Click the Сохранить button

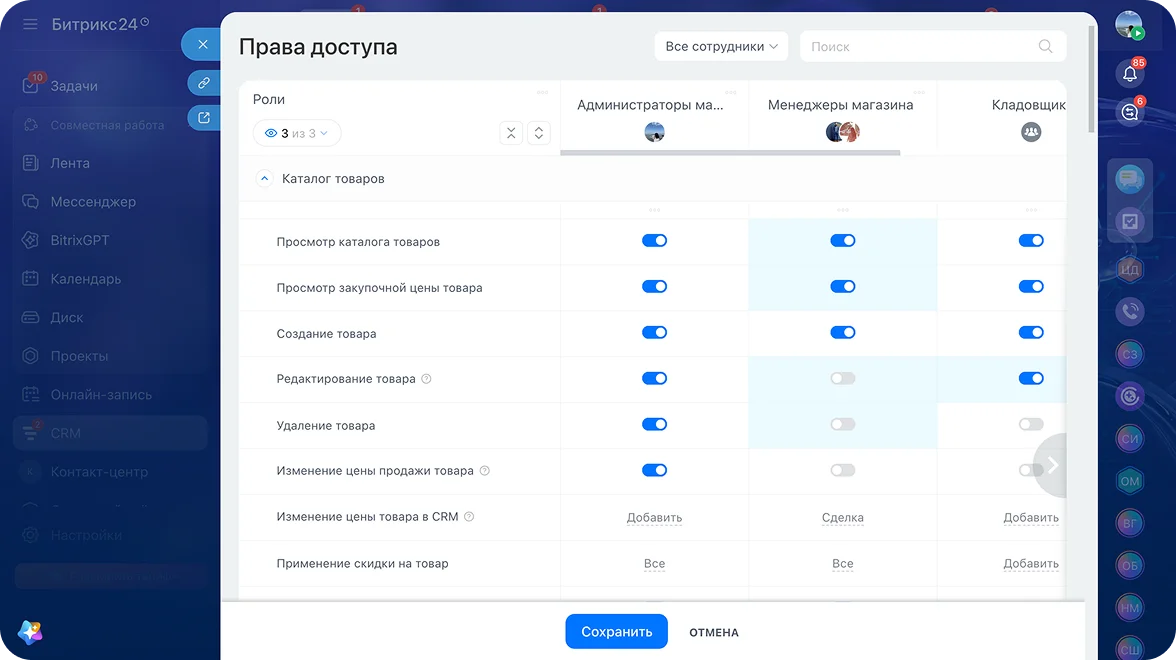coord(616,632)
